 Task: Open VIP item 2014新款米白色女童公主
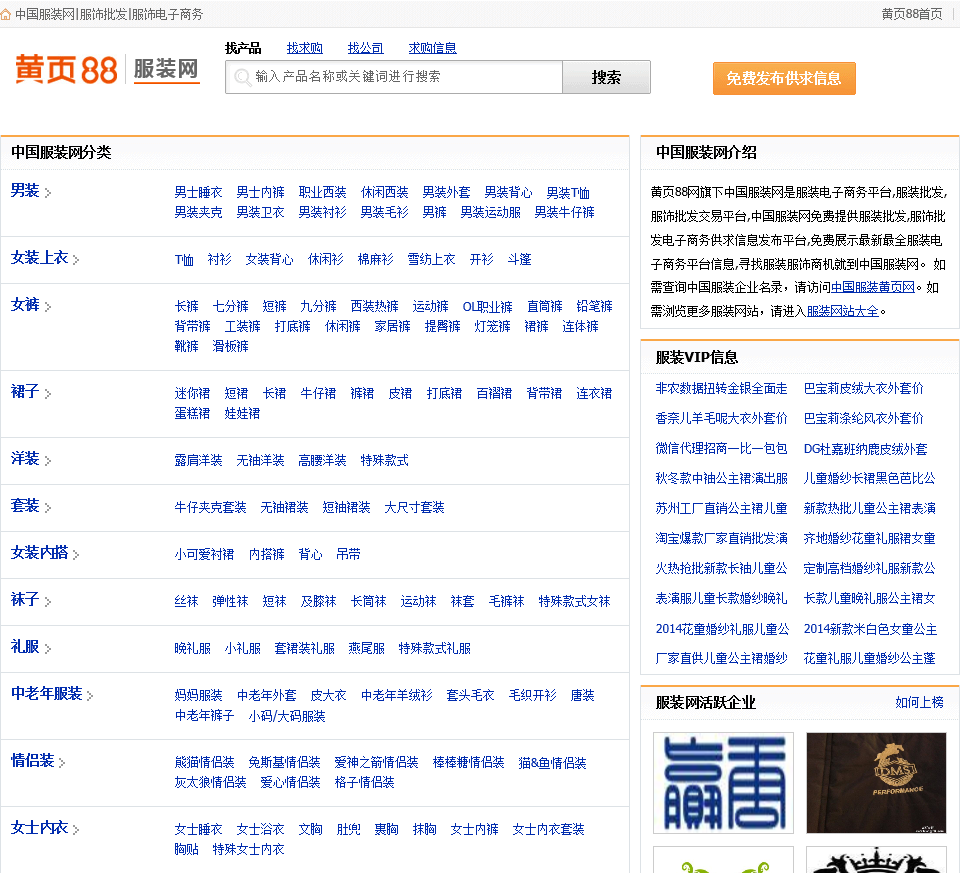[x=870, y=629]
